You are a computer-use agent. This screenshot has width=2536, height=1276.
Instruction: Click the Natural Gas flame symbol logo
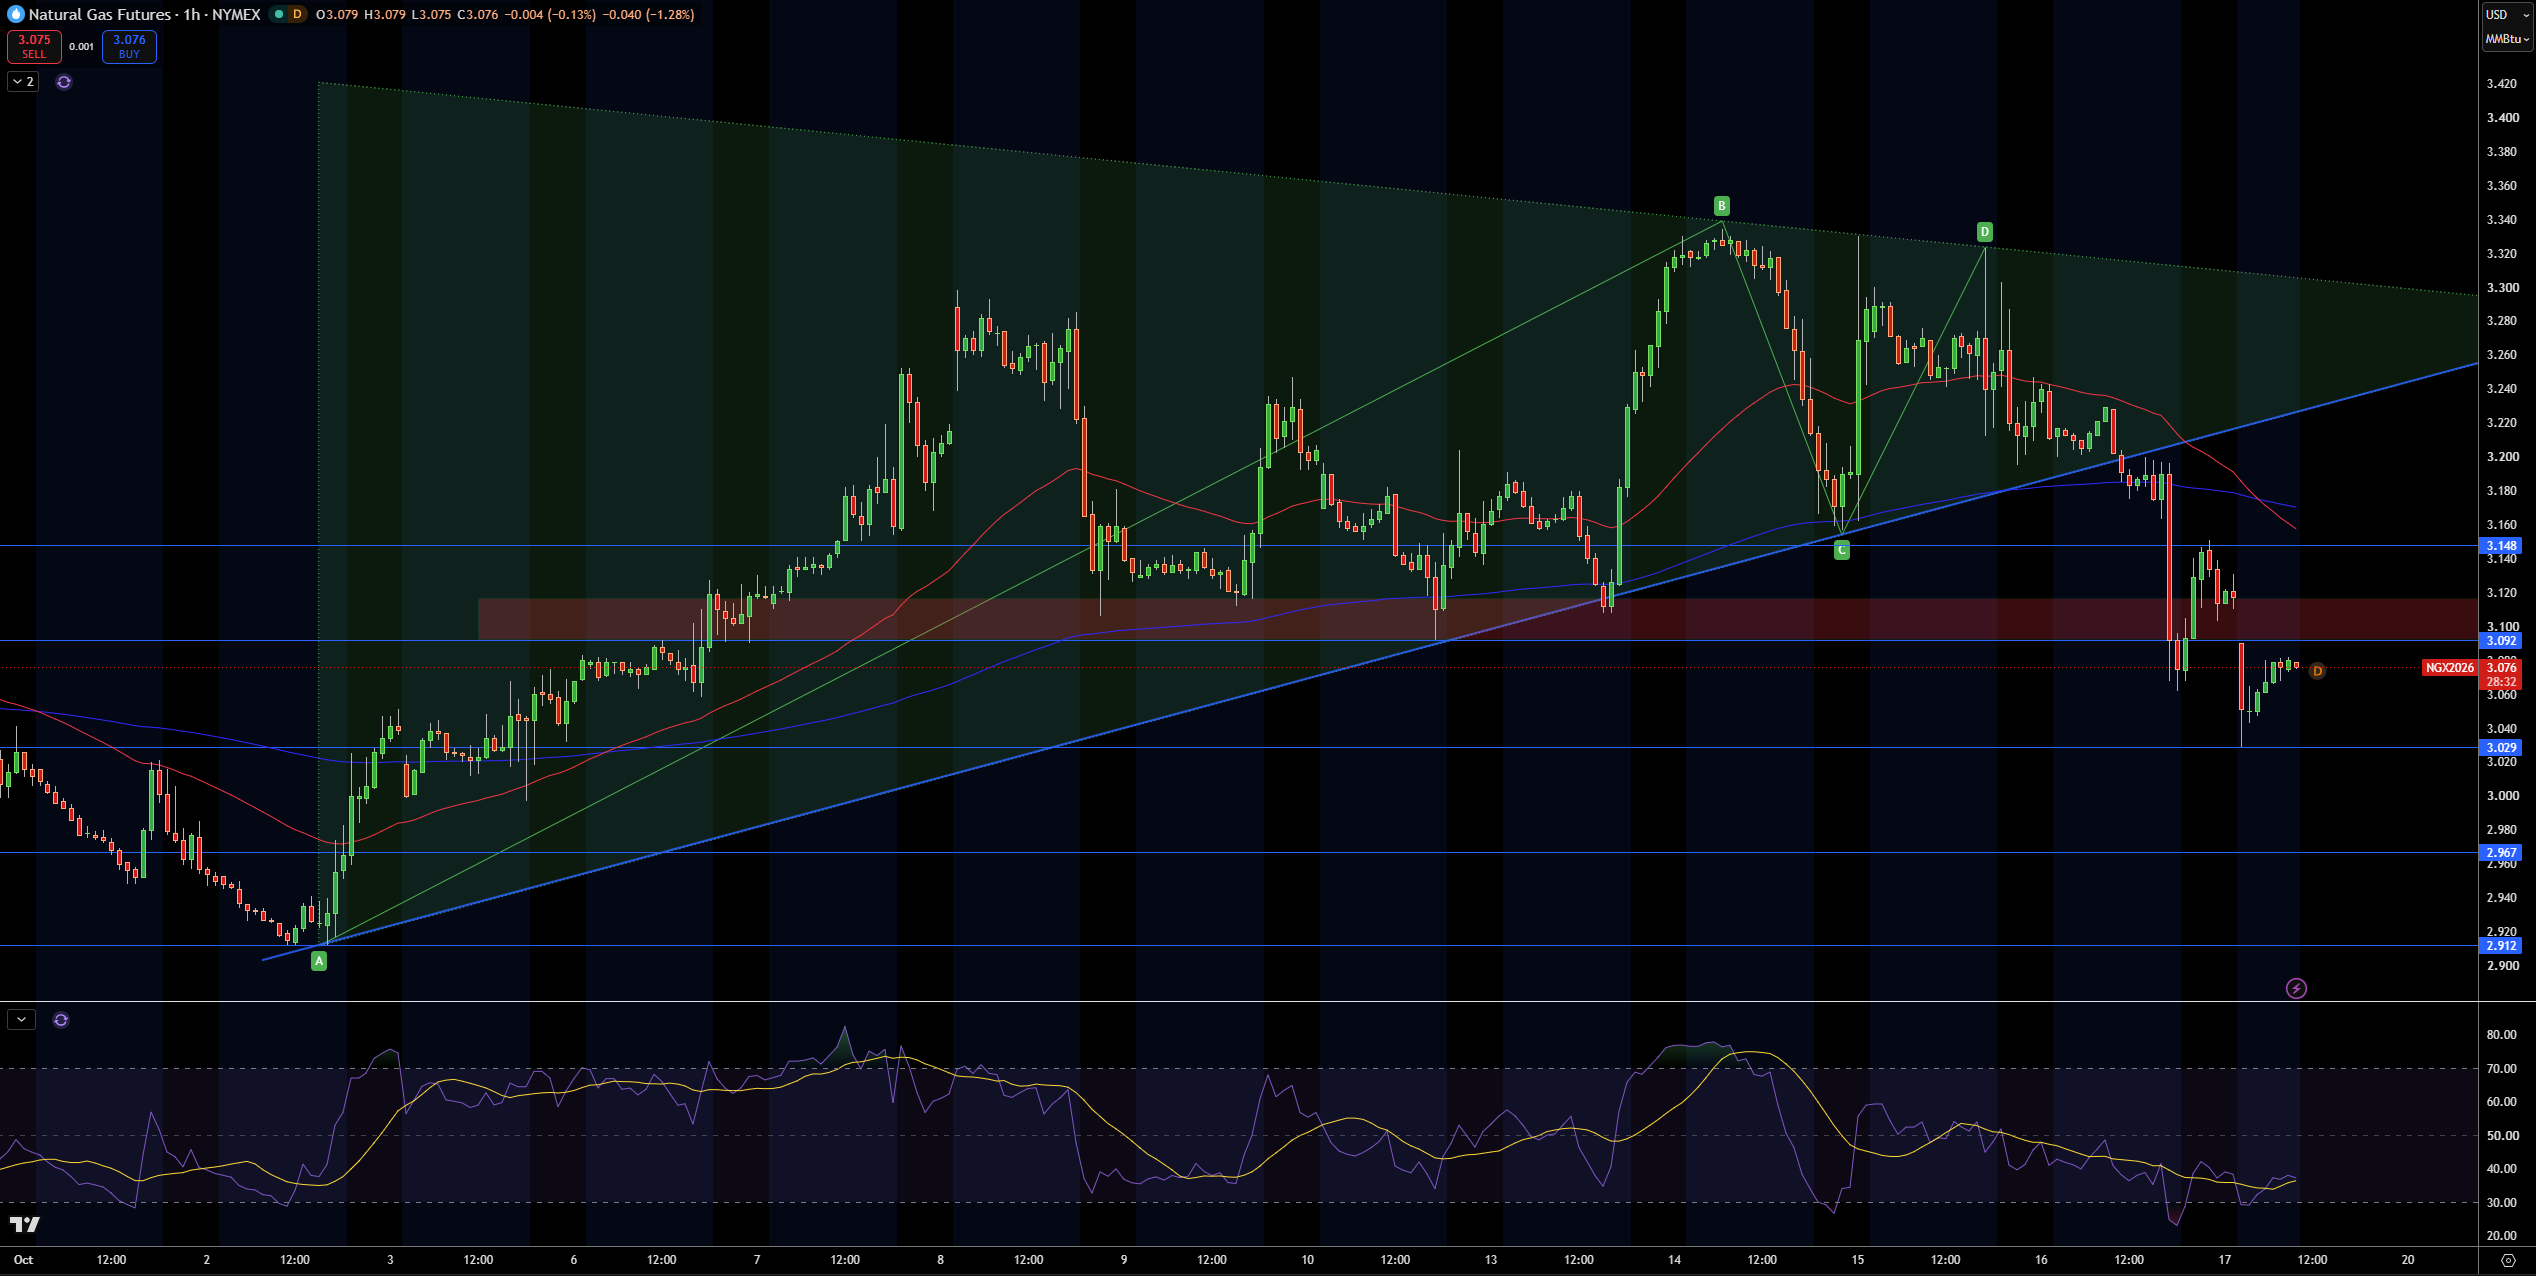click(15, 14)
